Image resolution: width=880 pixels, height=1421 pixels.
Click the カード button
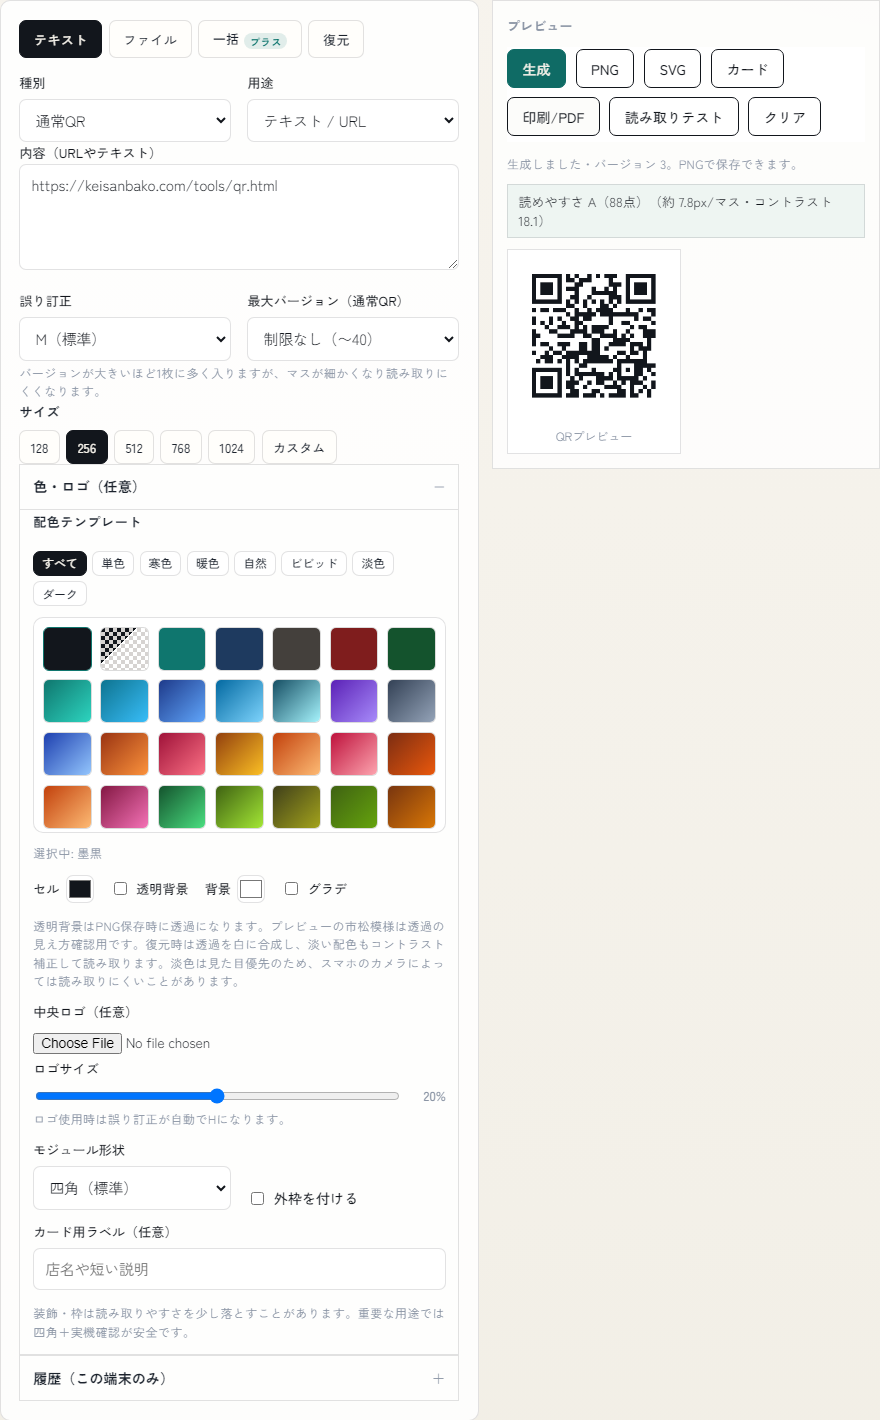point(747,69)
